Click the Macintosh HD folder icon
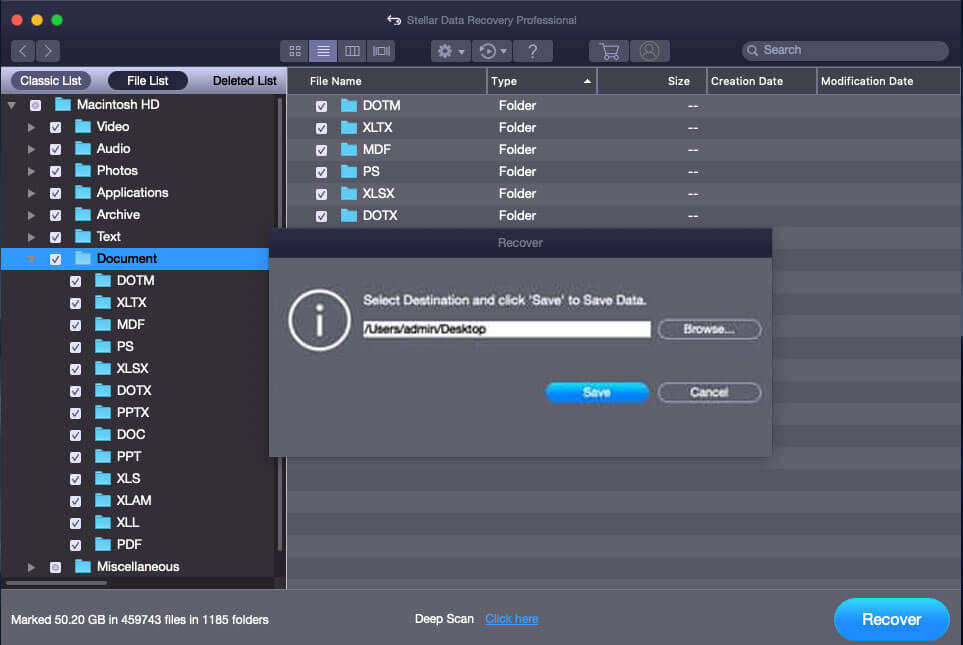 (63, 104)
